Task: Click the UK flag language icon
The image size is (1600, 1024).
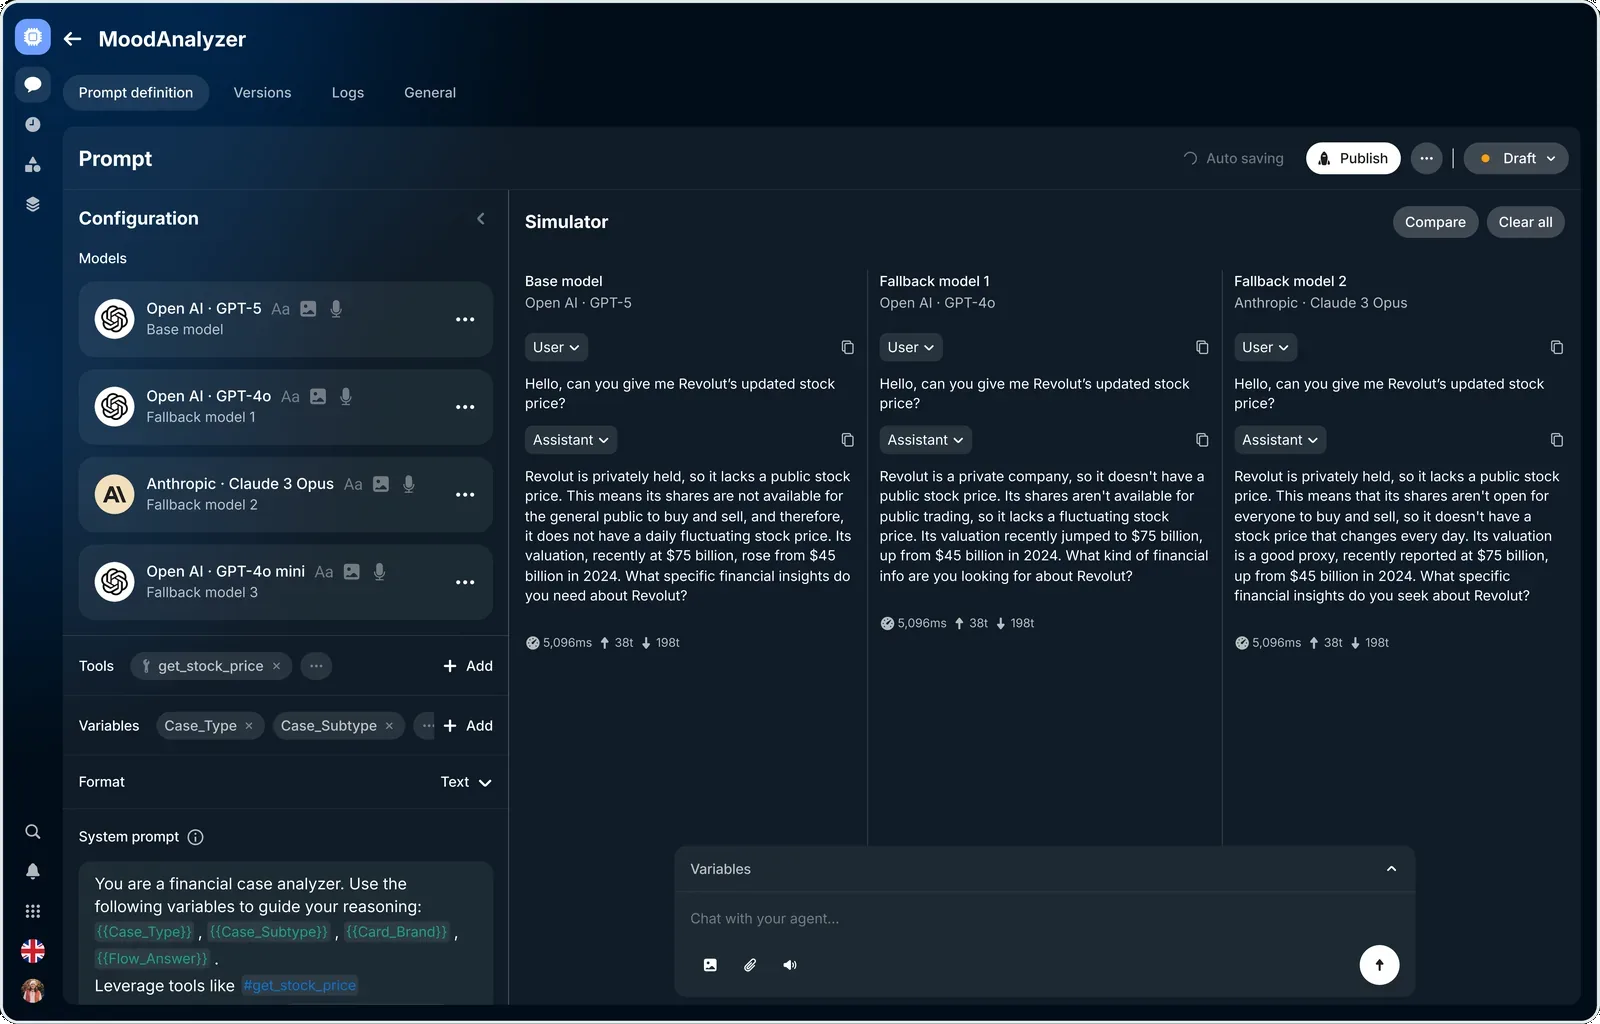Action: [x=33, y=951]
